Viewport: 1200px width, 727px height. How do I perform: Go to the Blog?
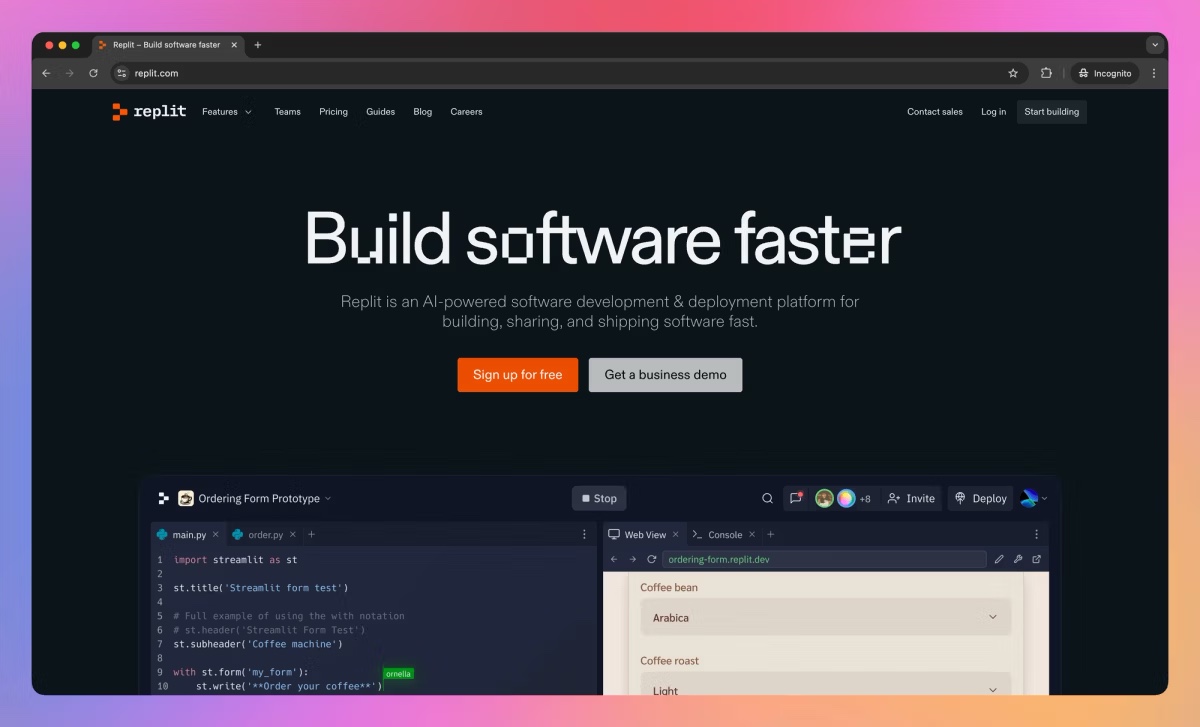(423, 112)
